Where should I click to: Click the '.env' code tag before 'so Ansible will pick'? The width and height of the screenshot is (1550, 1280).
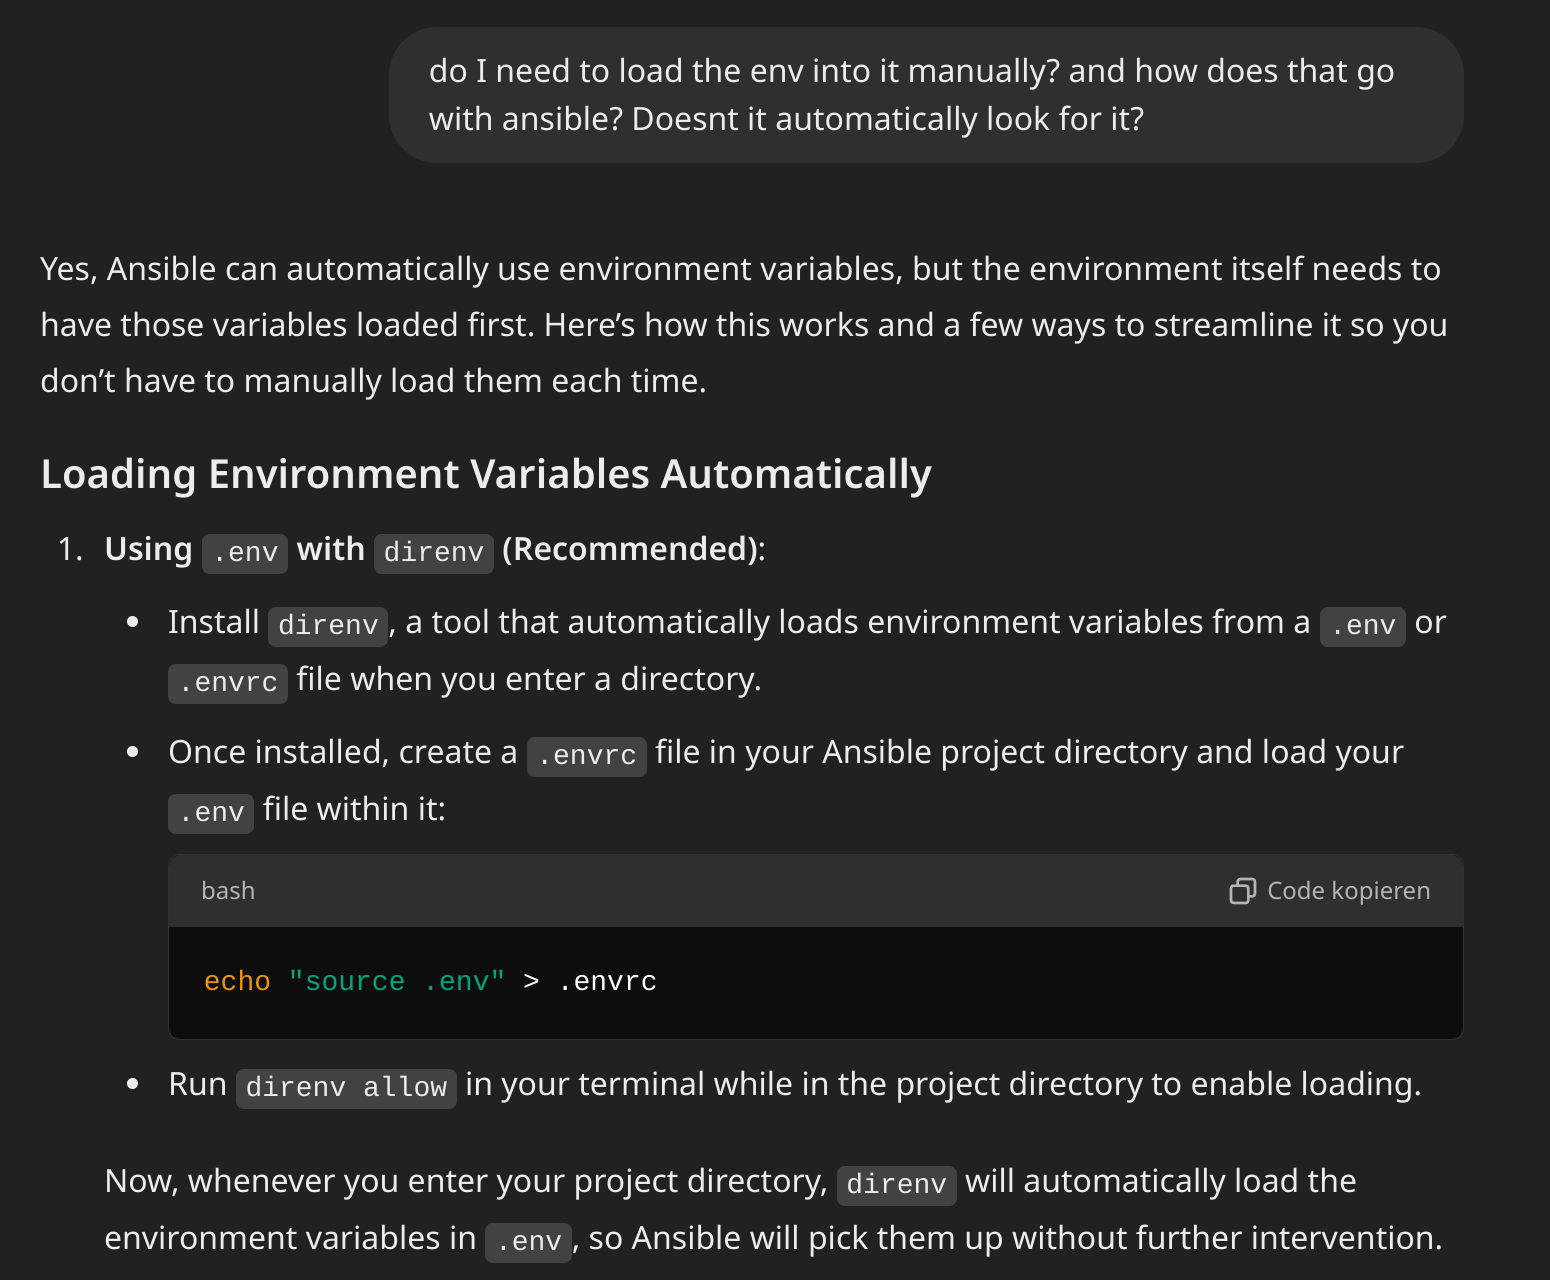(x=528, y=1242)
